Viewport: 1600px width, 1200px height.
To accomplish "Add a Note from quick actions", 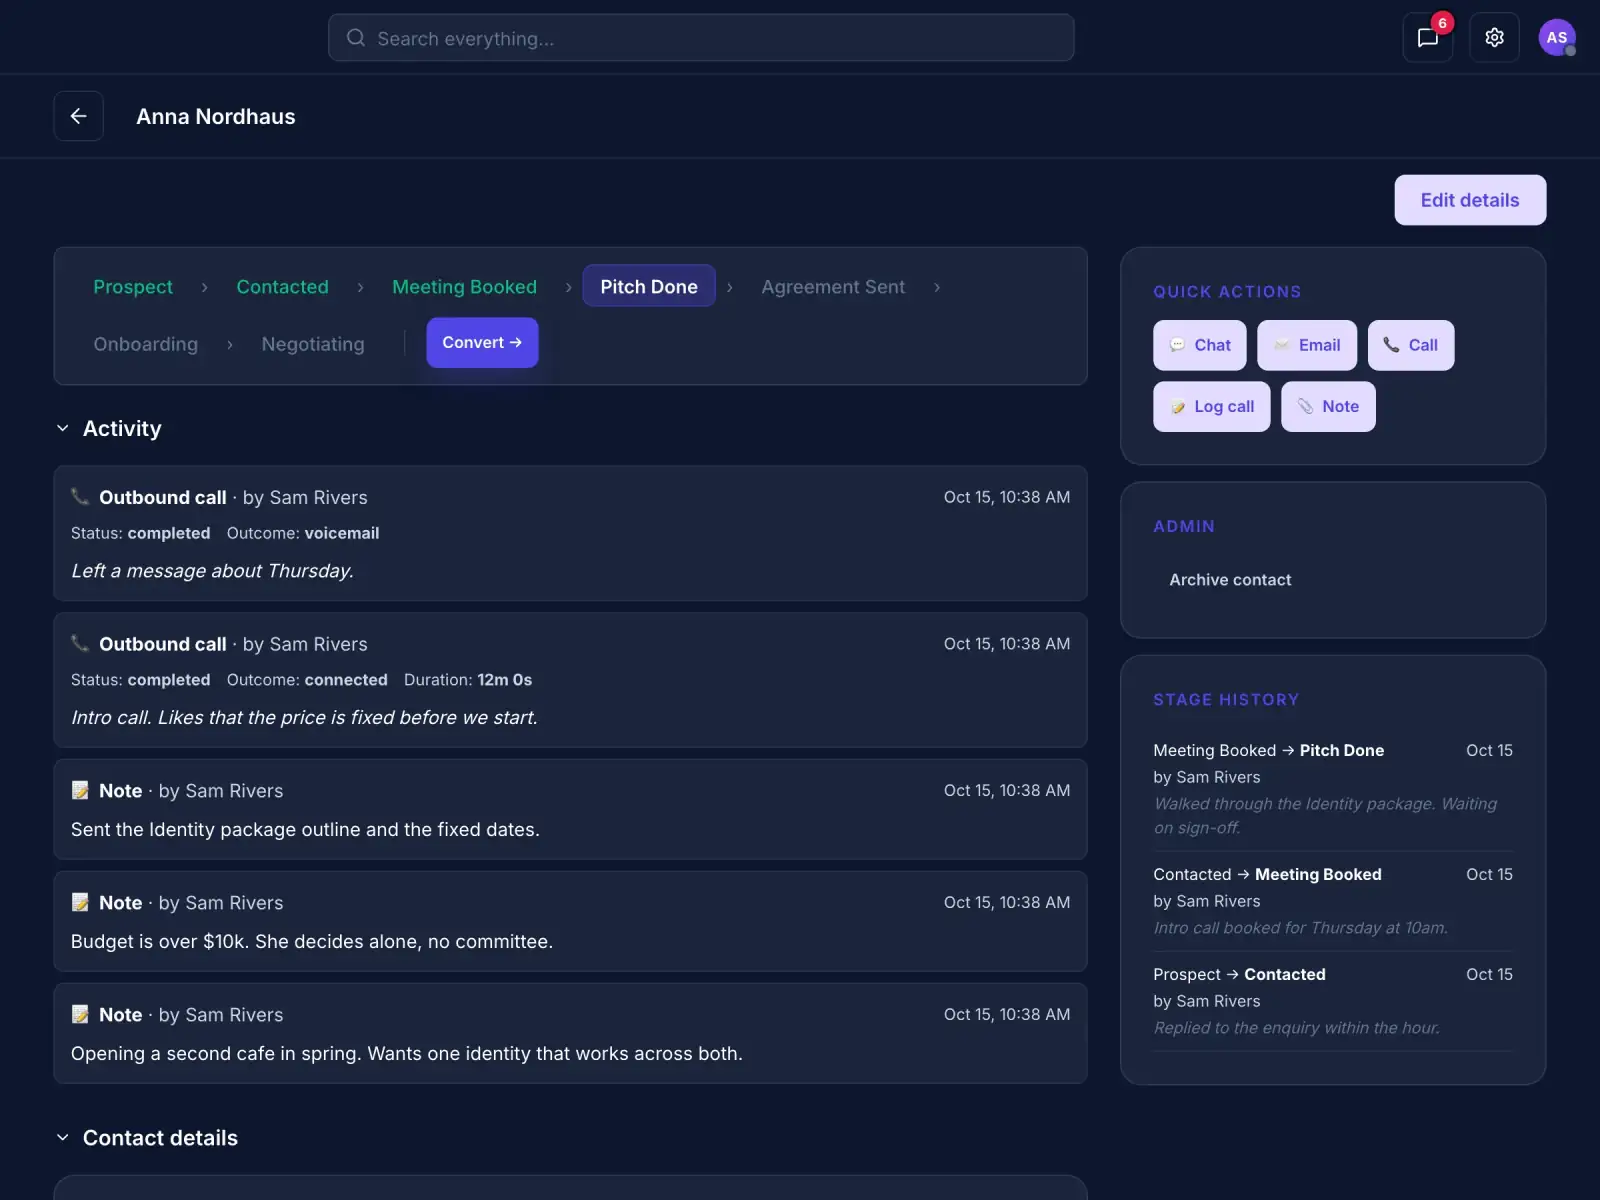I will (1328, 407).
